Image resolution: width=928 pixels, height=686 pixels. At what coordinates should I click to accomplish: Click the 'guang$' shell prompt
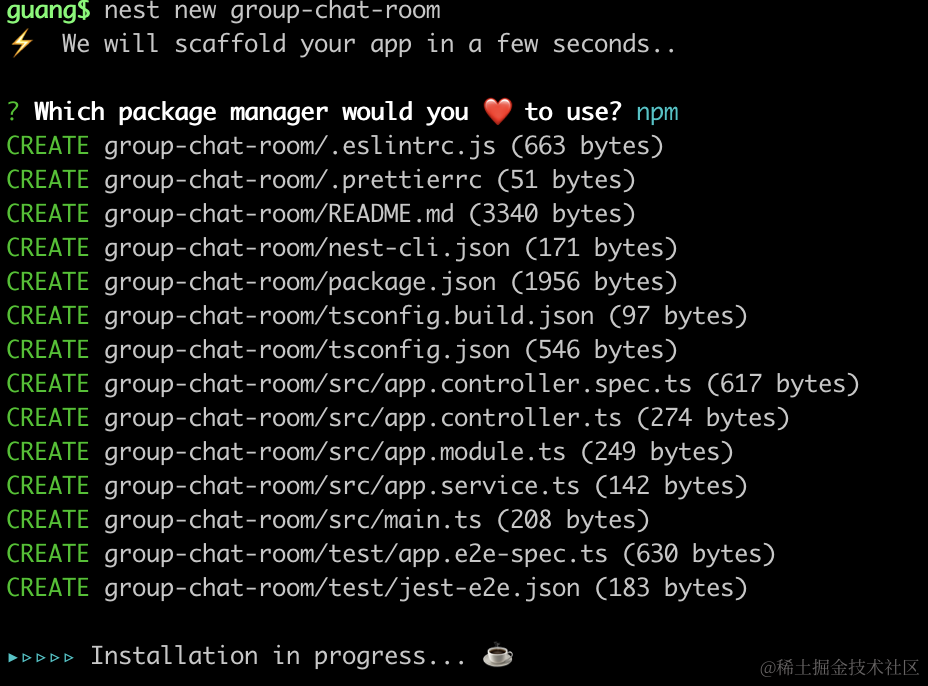coord(48,12)
